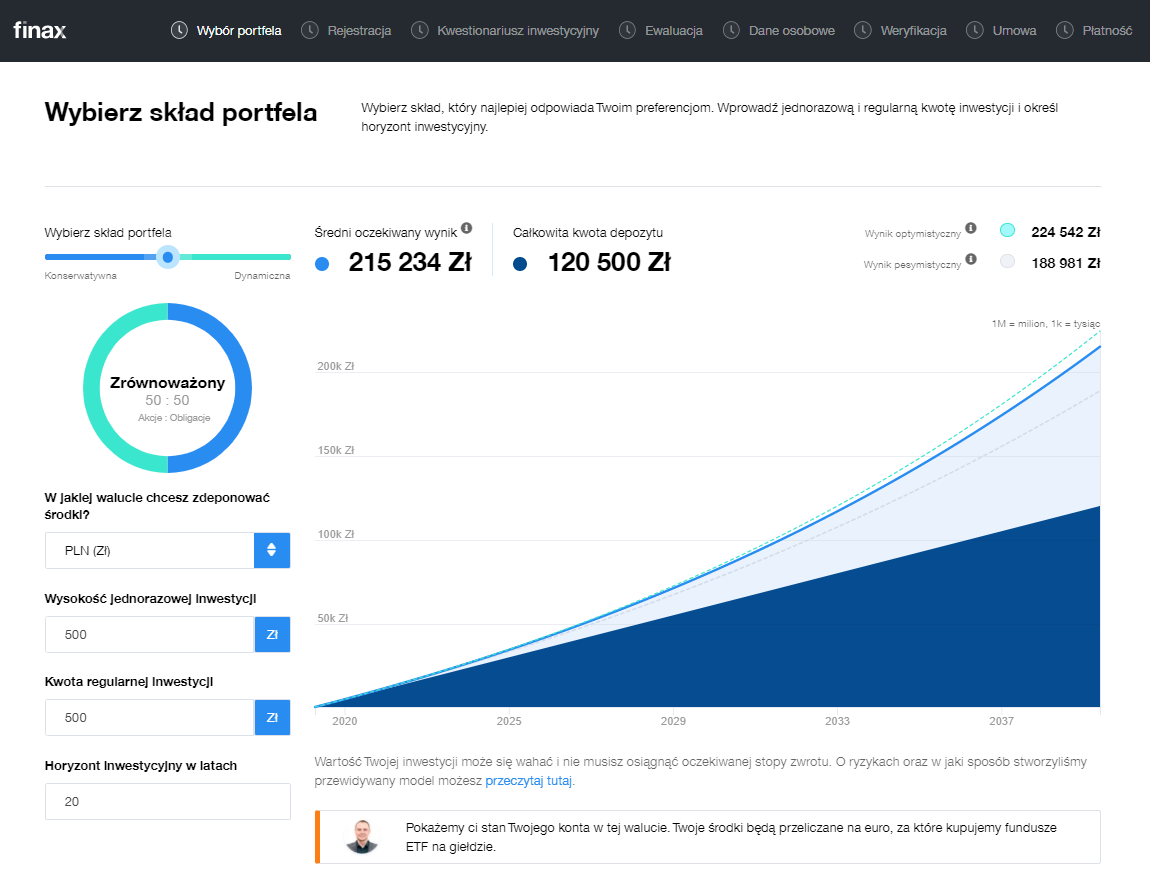Toggle the pessimistic result grey circle
The height and width of the screenshot is (890, 1150).
tap(1007, 262)
